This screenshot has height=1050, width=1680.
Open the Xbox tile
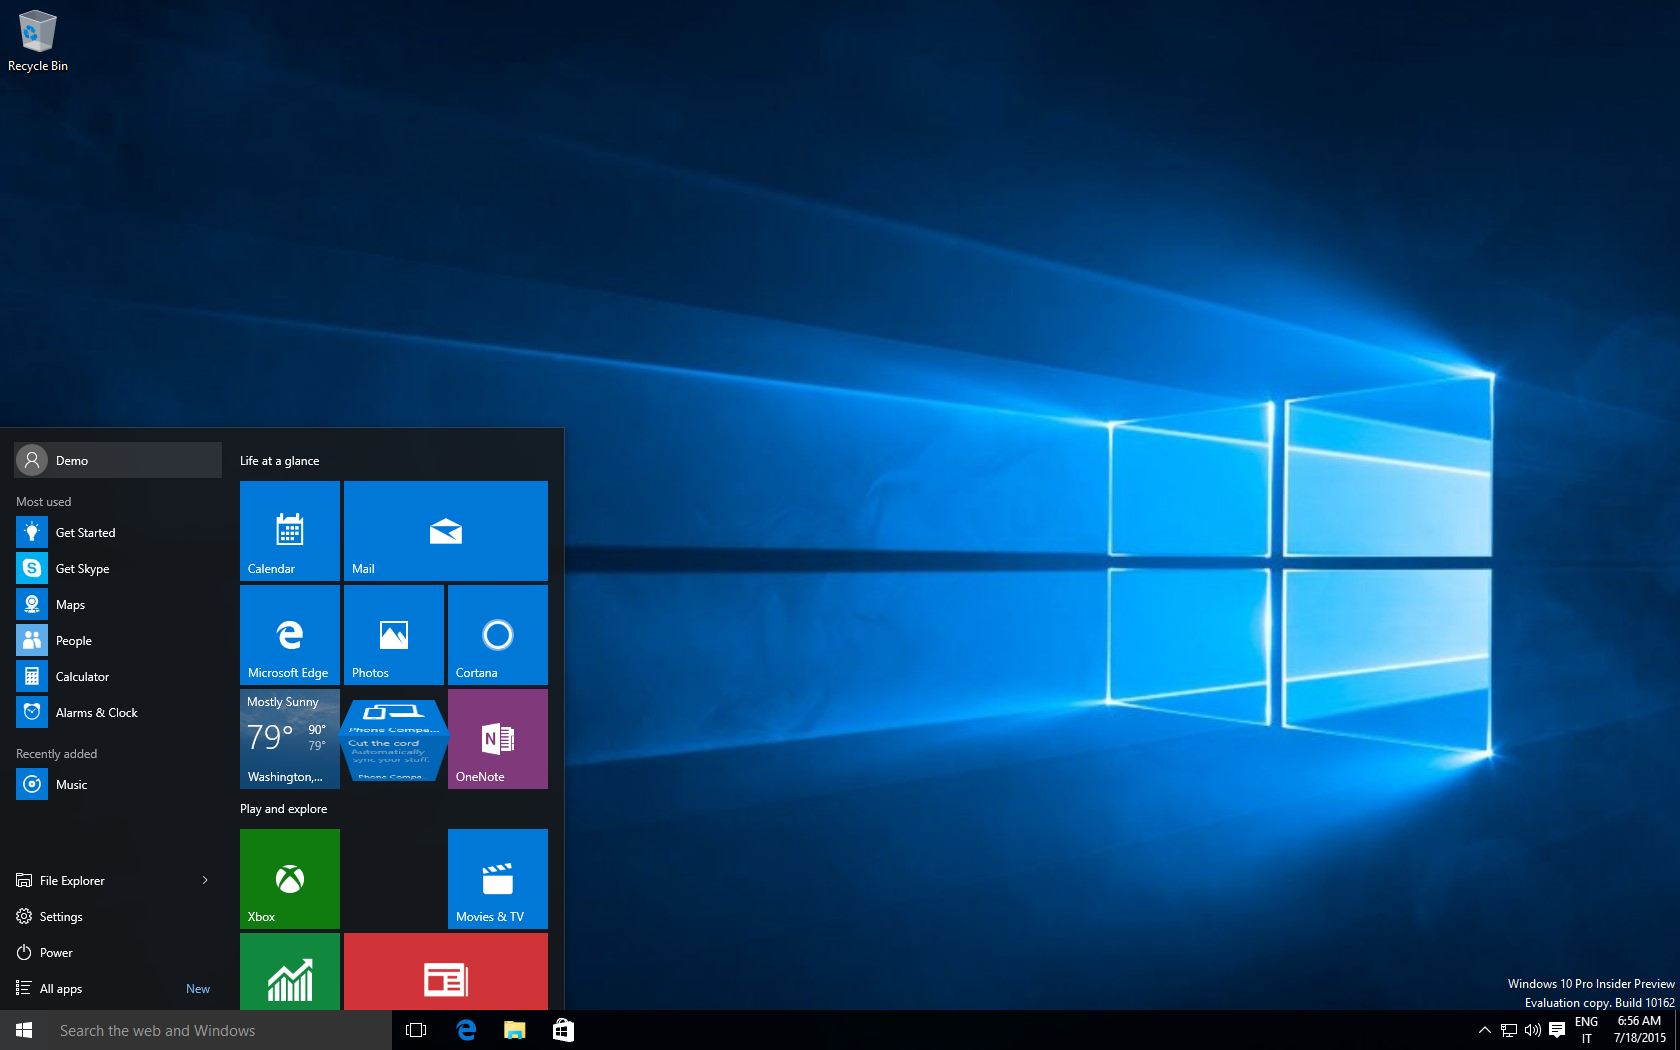290,879
